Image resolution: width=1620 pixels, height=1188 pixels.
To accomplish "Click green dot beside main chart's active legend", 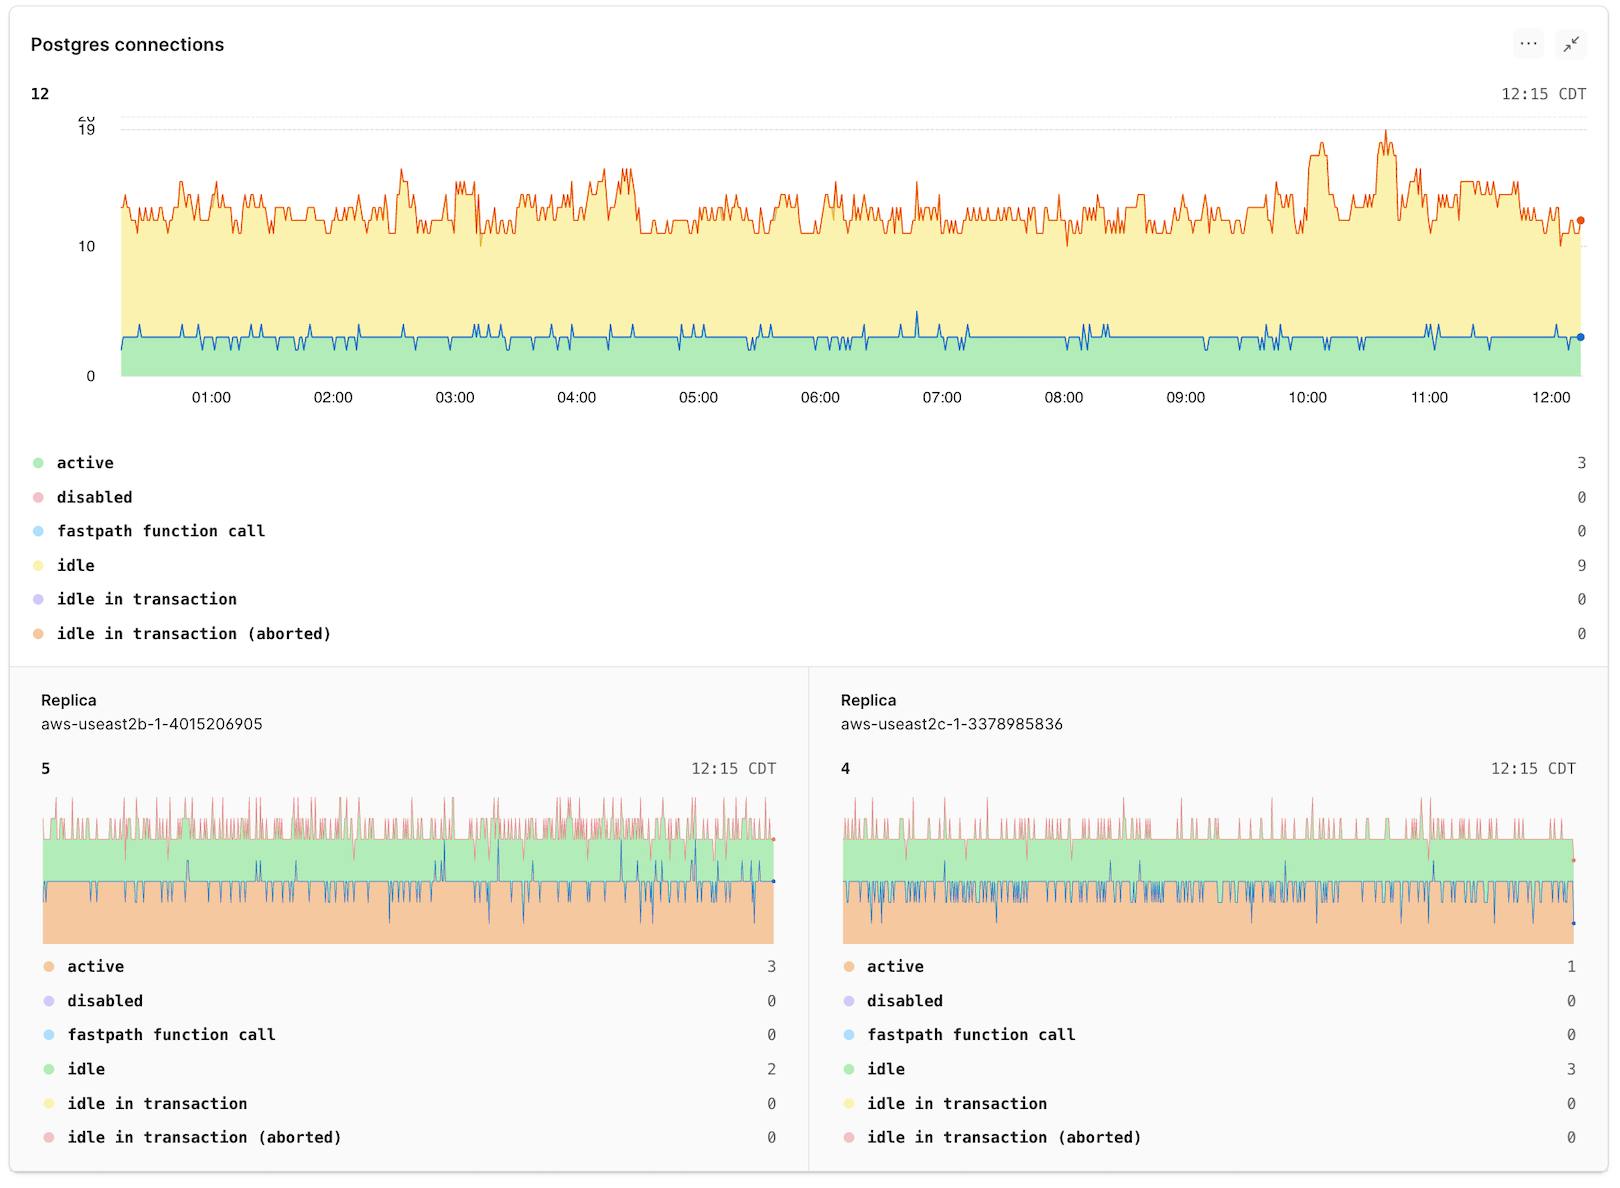I will click(x=38, y=463).
